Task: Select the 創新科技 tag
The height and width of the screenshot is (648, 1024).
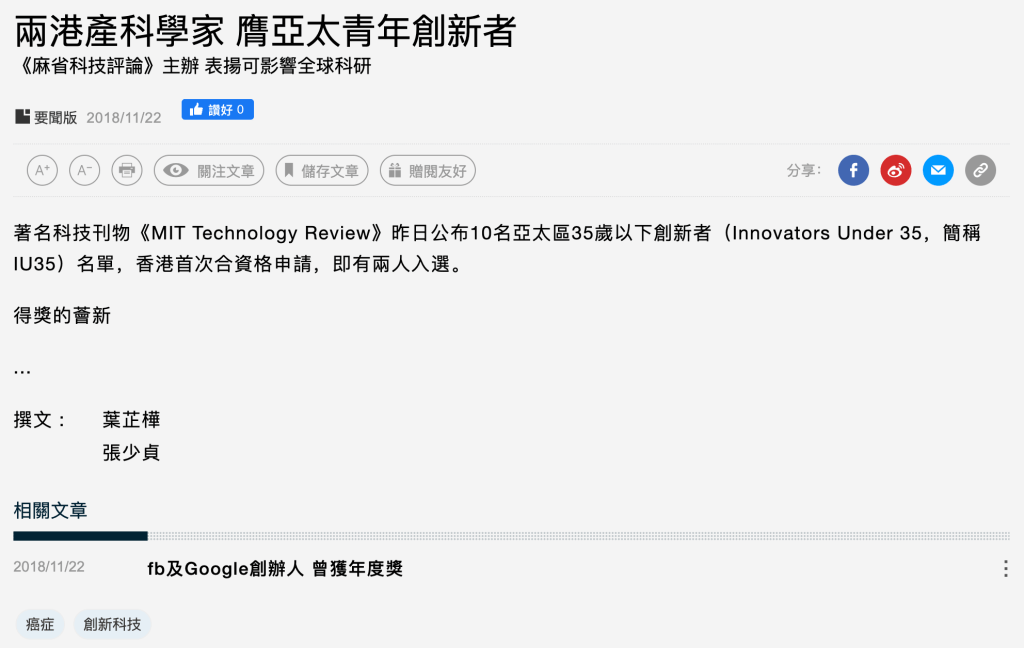Action: (112, 625)
